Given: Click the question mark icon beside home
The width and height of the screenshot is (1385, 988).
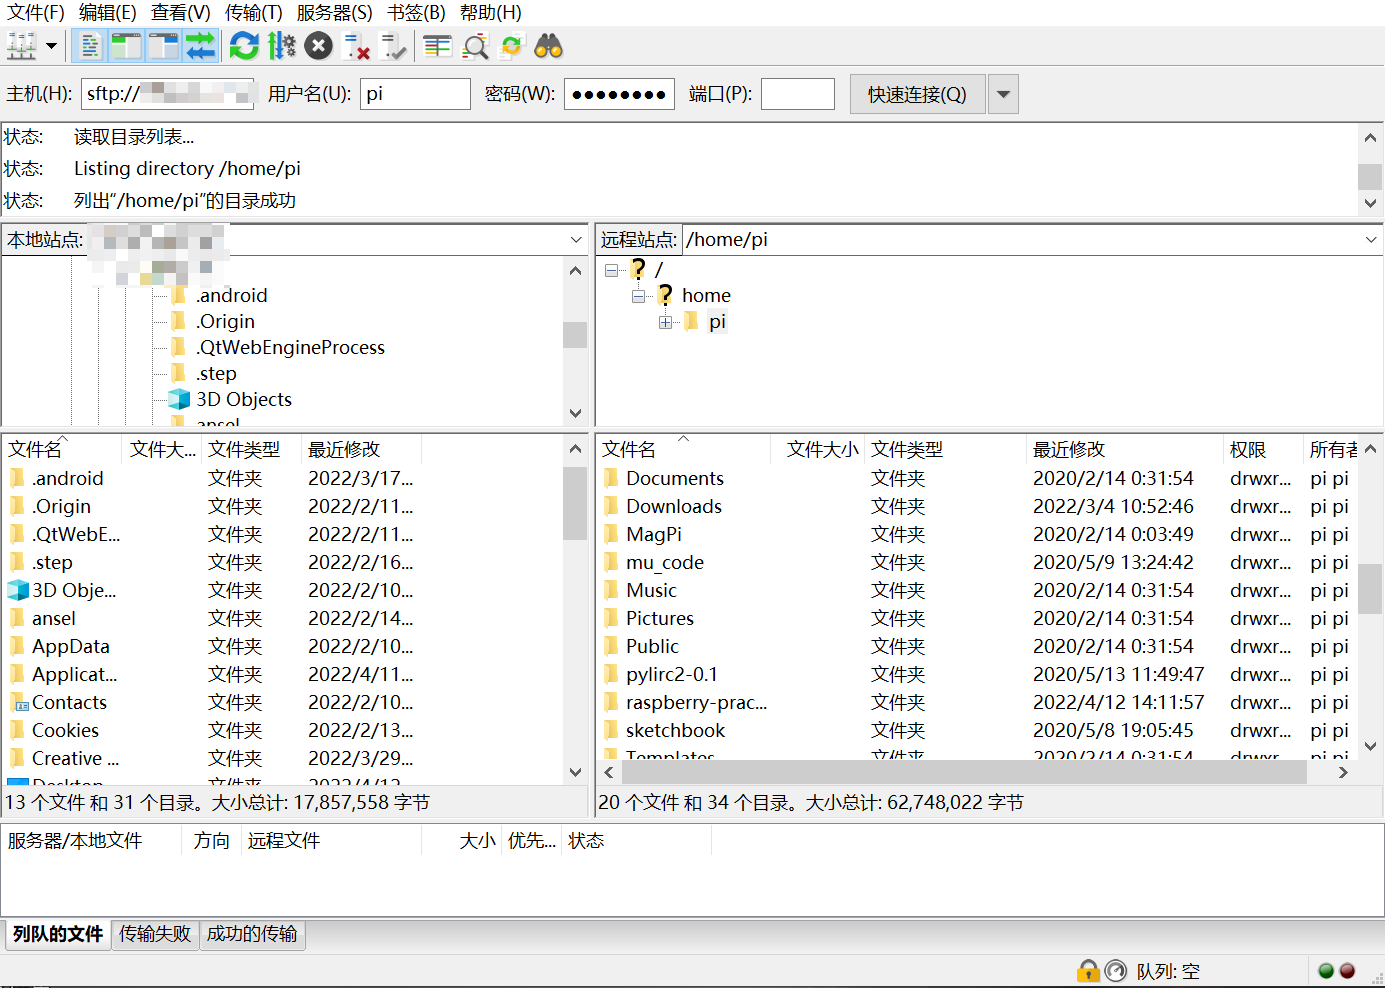Looking at the screenshot, I should coord(665,295).
